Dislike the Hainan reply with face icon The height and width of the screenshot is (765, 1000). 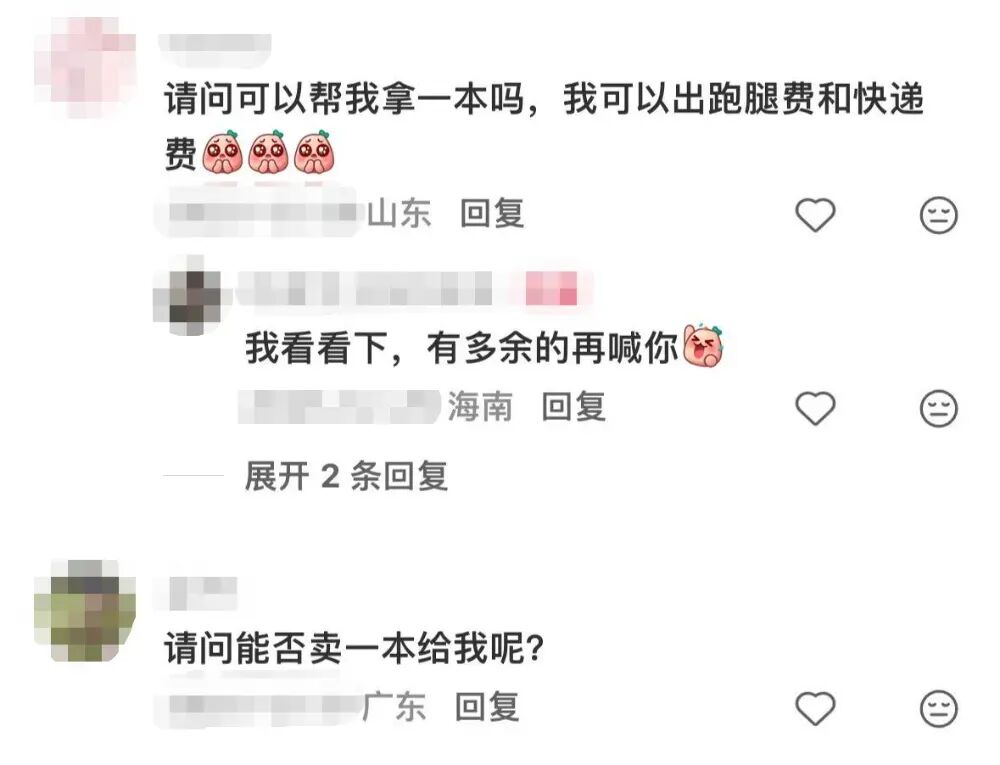(x=939, y=408)
